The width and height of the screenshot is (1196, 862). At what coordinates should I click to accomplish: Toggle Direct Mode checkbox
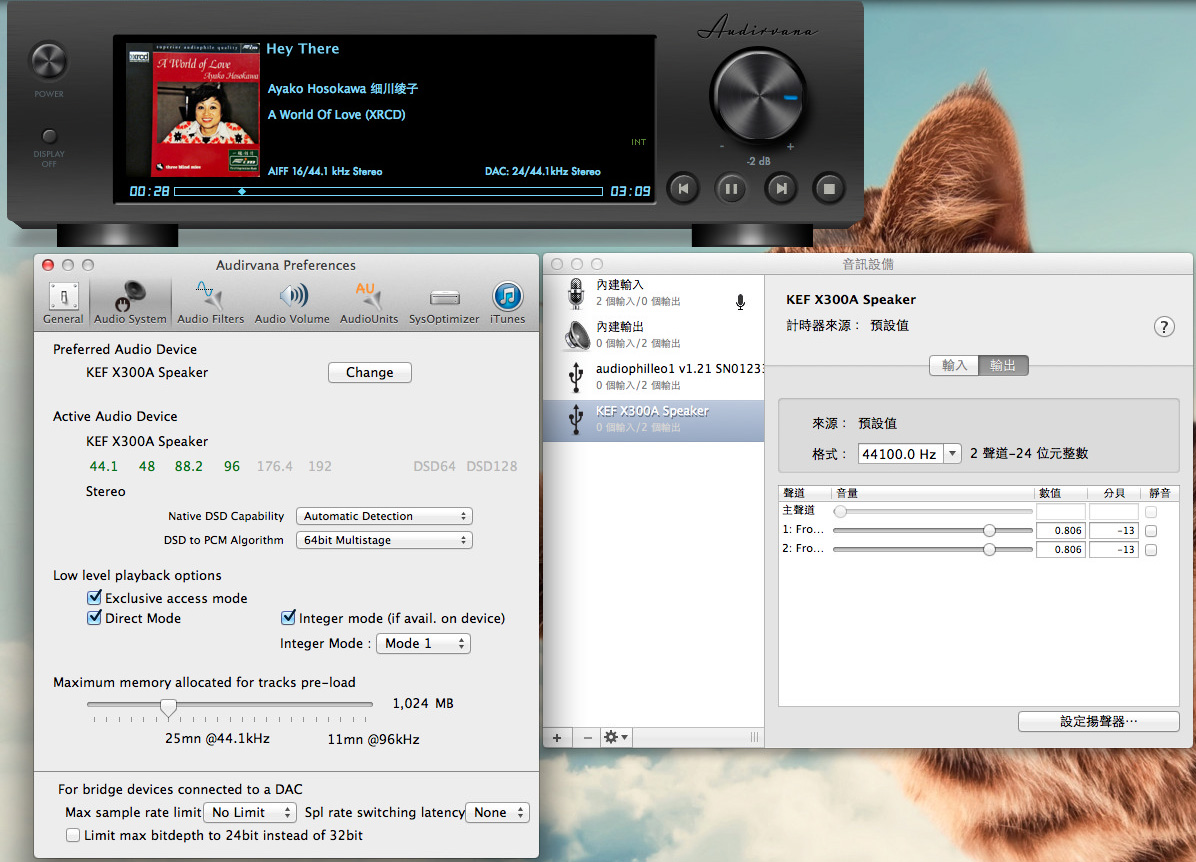pyautogui.click(x=95, y=617)
